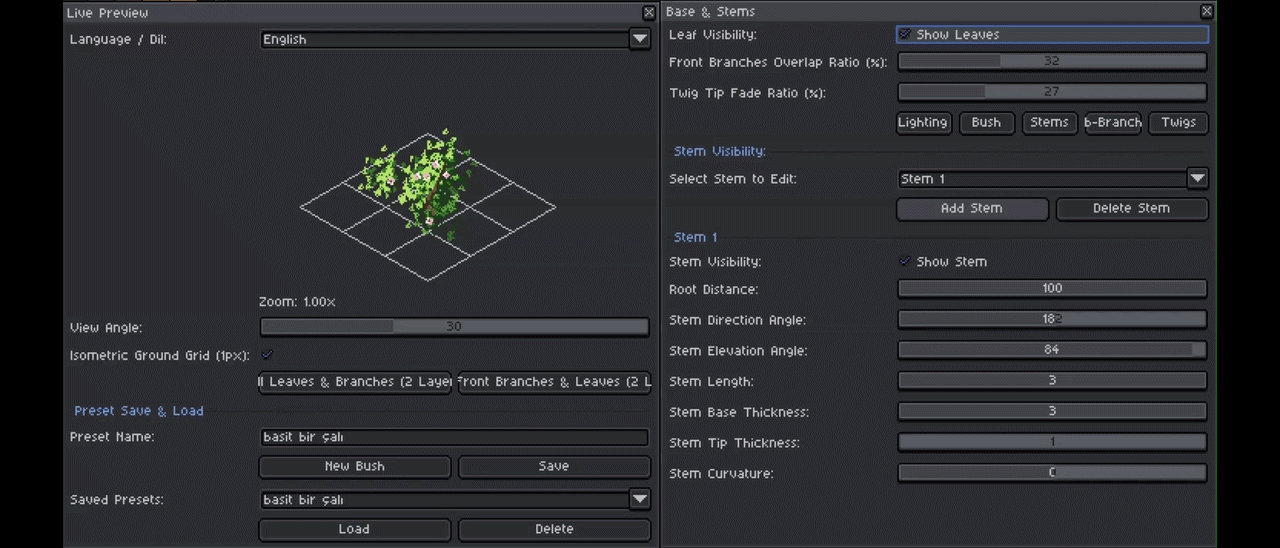Adjust Front Branches Overlap Ratio slider
This screenshot has width=1280, height=548.
1052,61
